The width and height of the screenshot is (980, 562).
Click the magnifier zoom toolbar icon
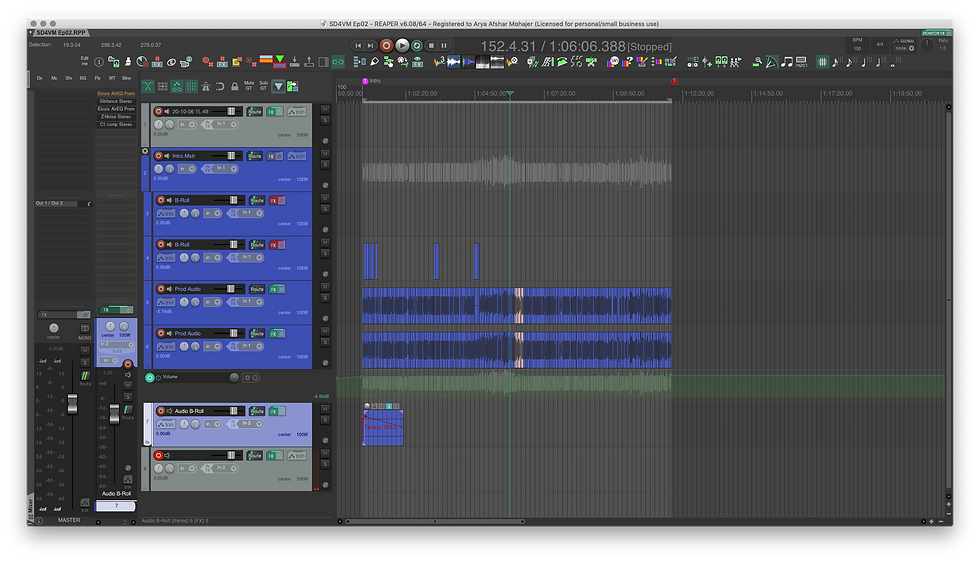757,62
